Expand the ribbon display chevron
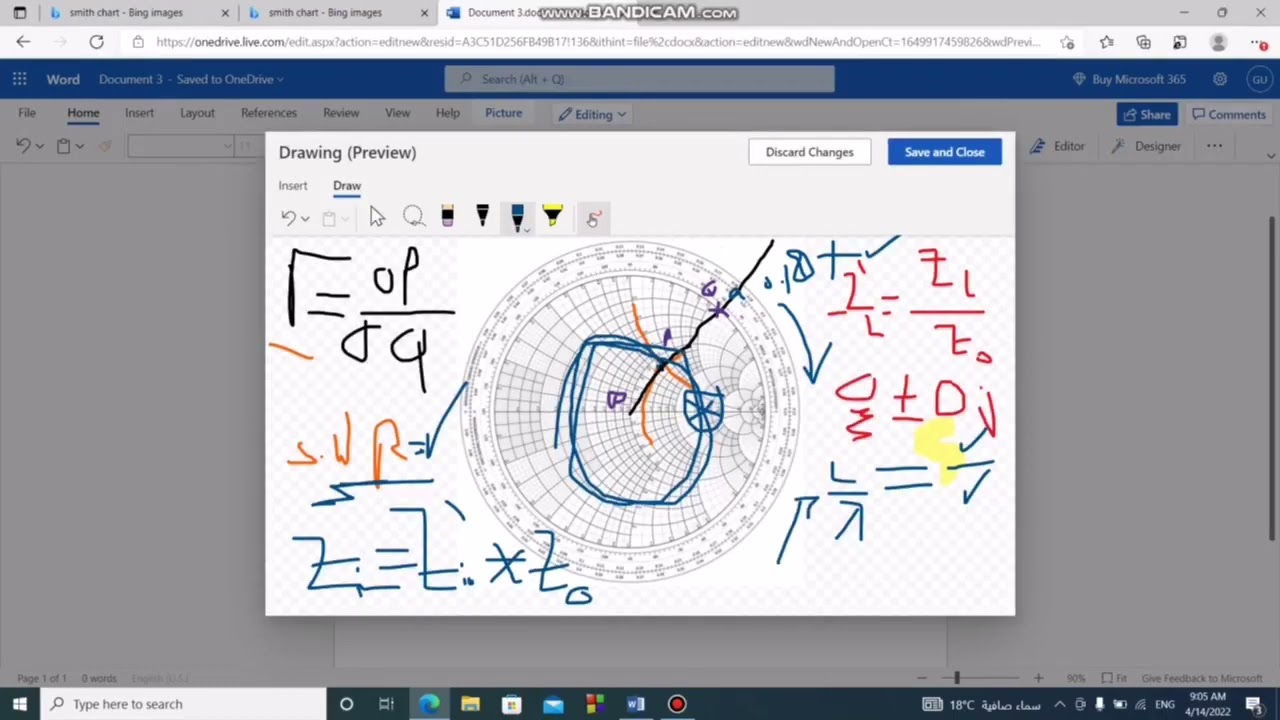Image resolution: width=1280 pixels, height=720 pixels. click(1270, 155)
